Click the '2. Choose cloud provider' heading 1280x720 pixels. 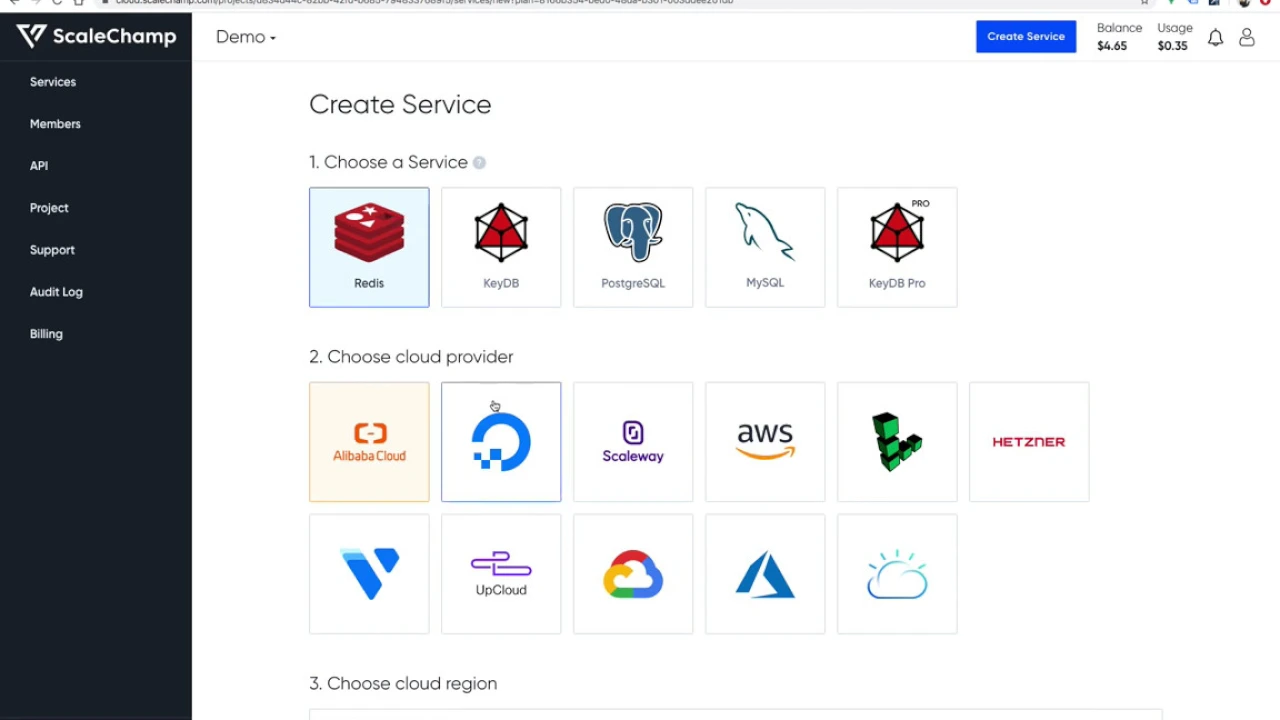point(411,357)
